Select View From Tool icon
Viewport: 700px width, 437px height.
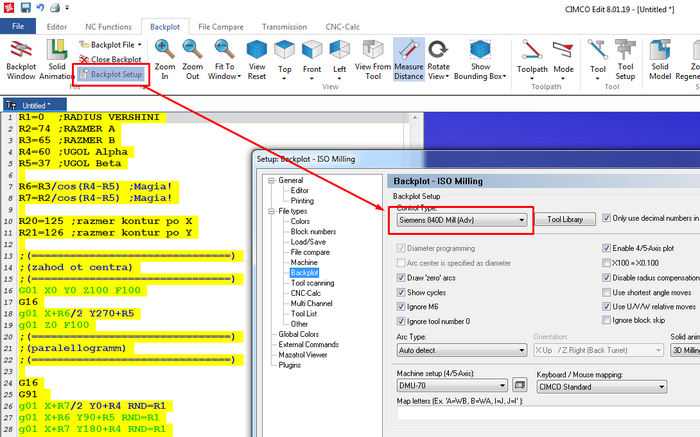coord(373,58)
